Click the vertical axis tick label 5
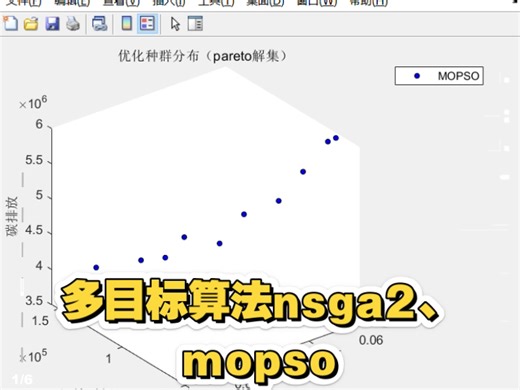Image resolution: width=520 pixels, height=390 pixels. pyautogui.click(x=39, y=195)
